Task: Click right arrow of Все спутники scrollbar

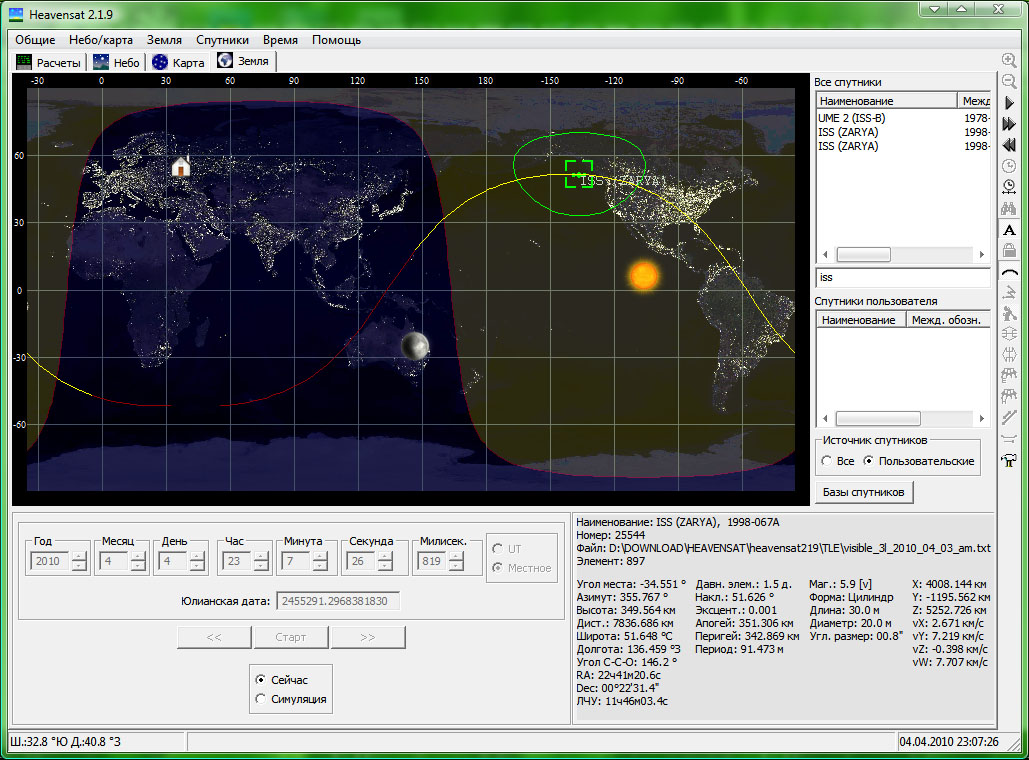Action: click(982, 255)
